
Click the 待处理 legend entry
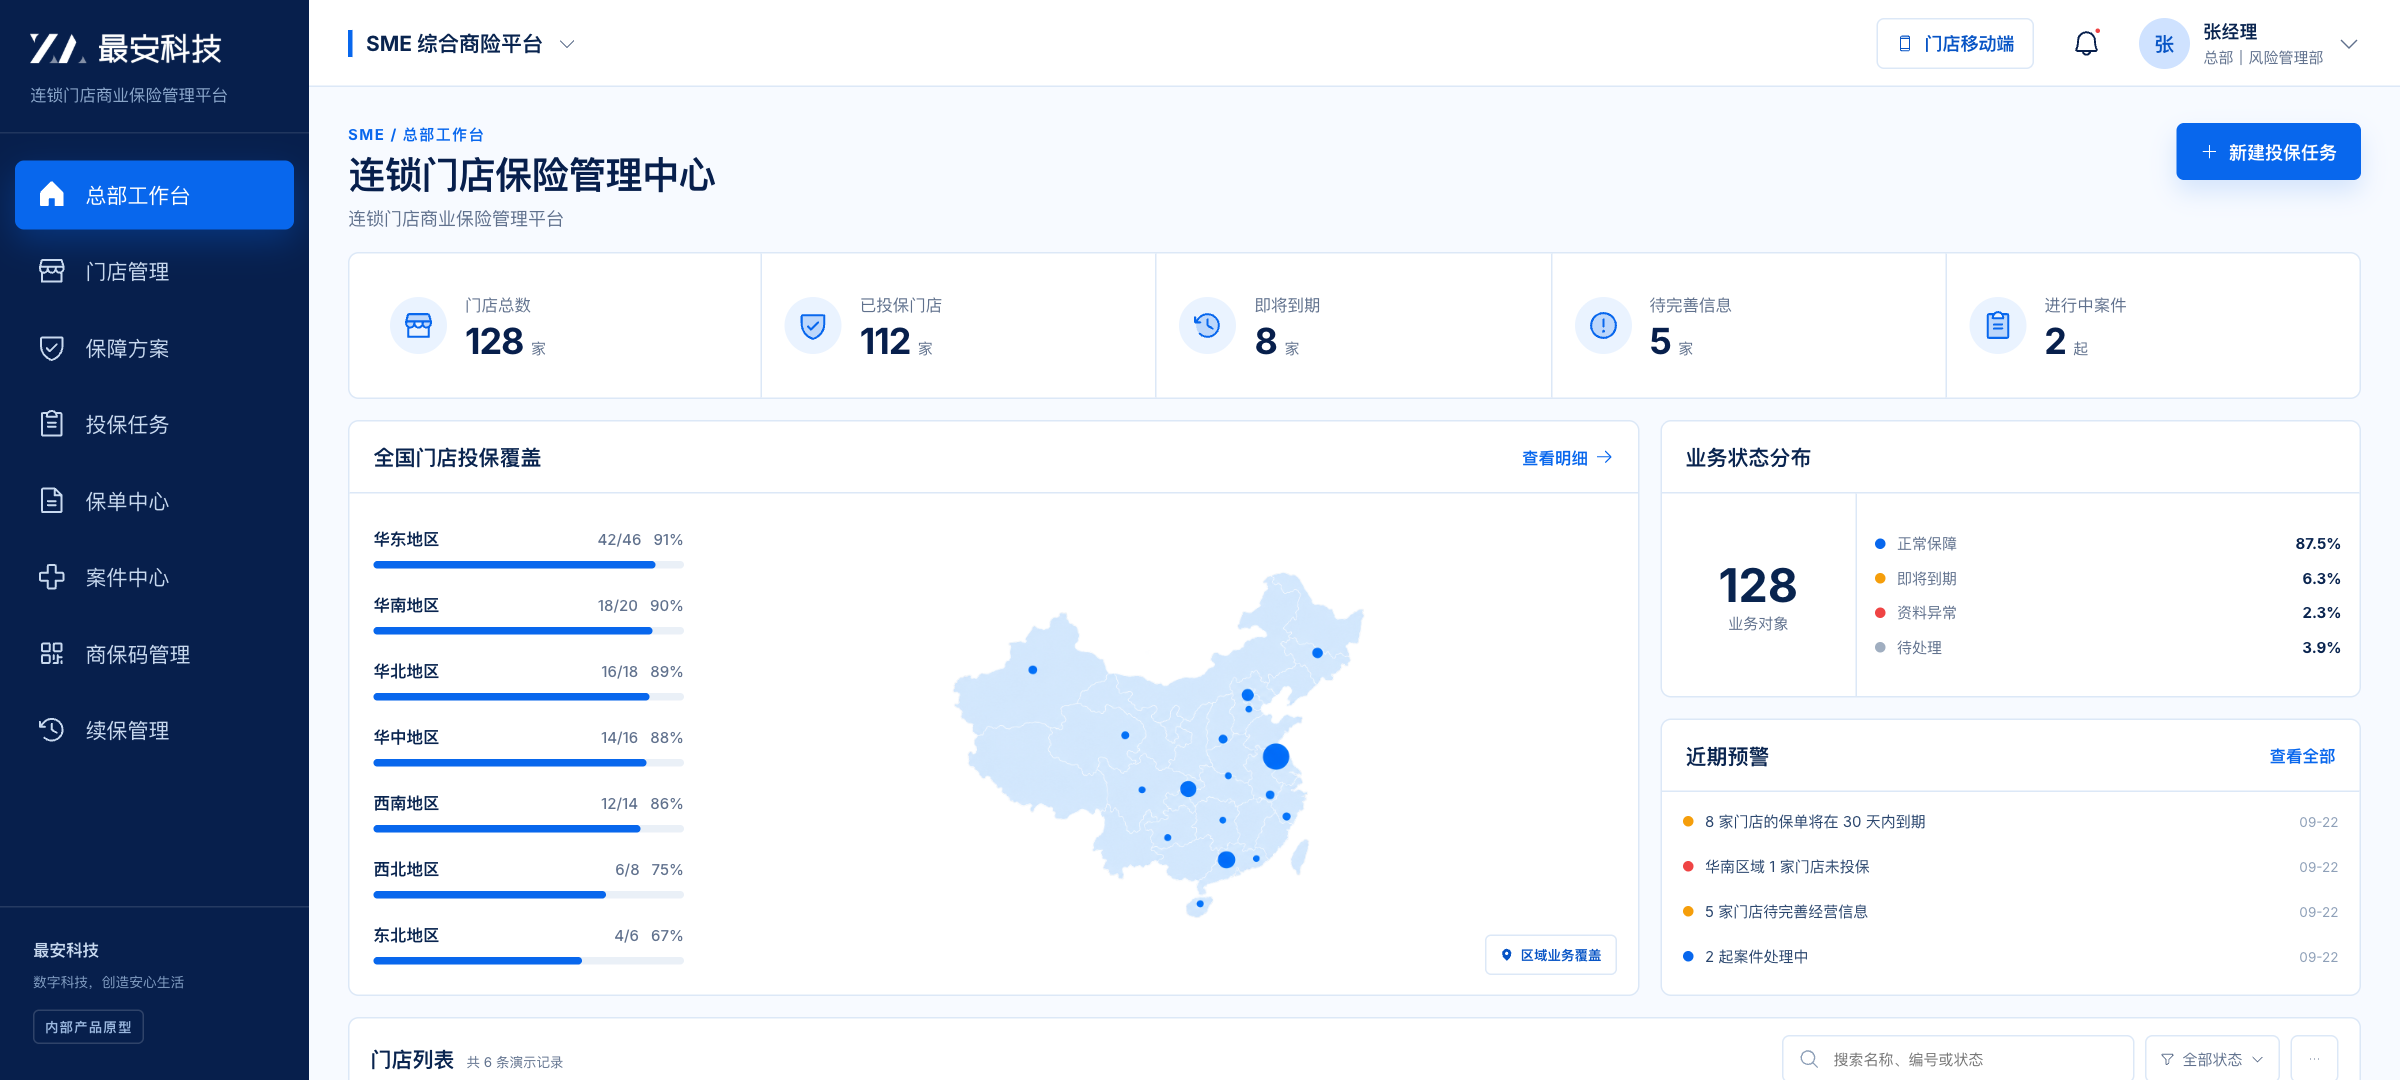point(2107,648)
